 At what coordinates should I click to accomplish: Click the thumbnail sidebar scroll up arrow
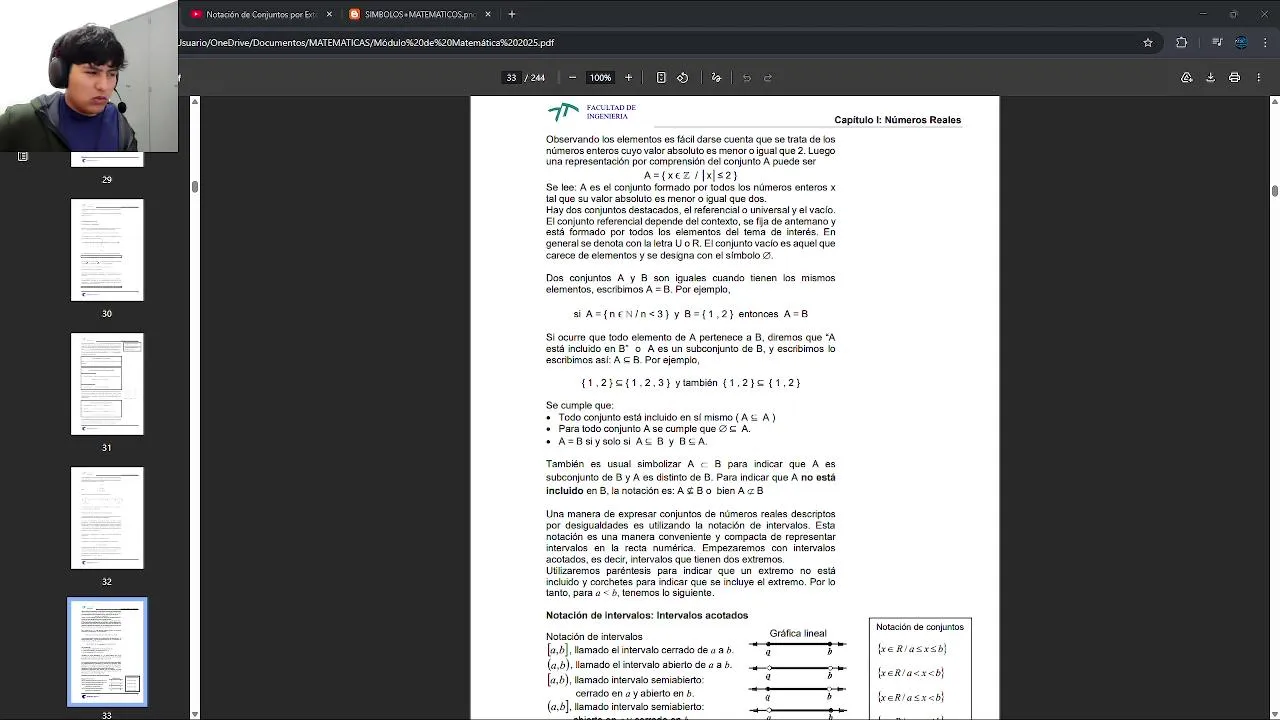click(195, 101)
